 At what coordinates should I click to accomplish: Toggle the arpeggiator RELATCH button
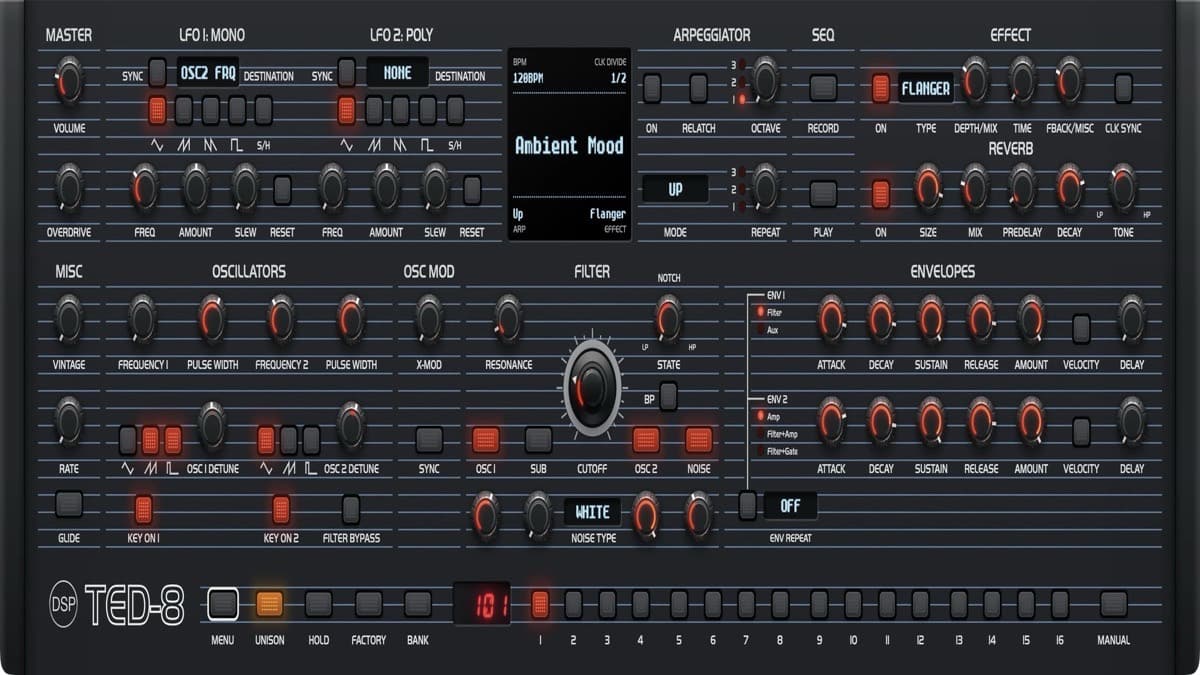699,88
